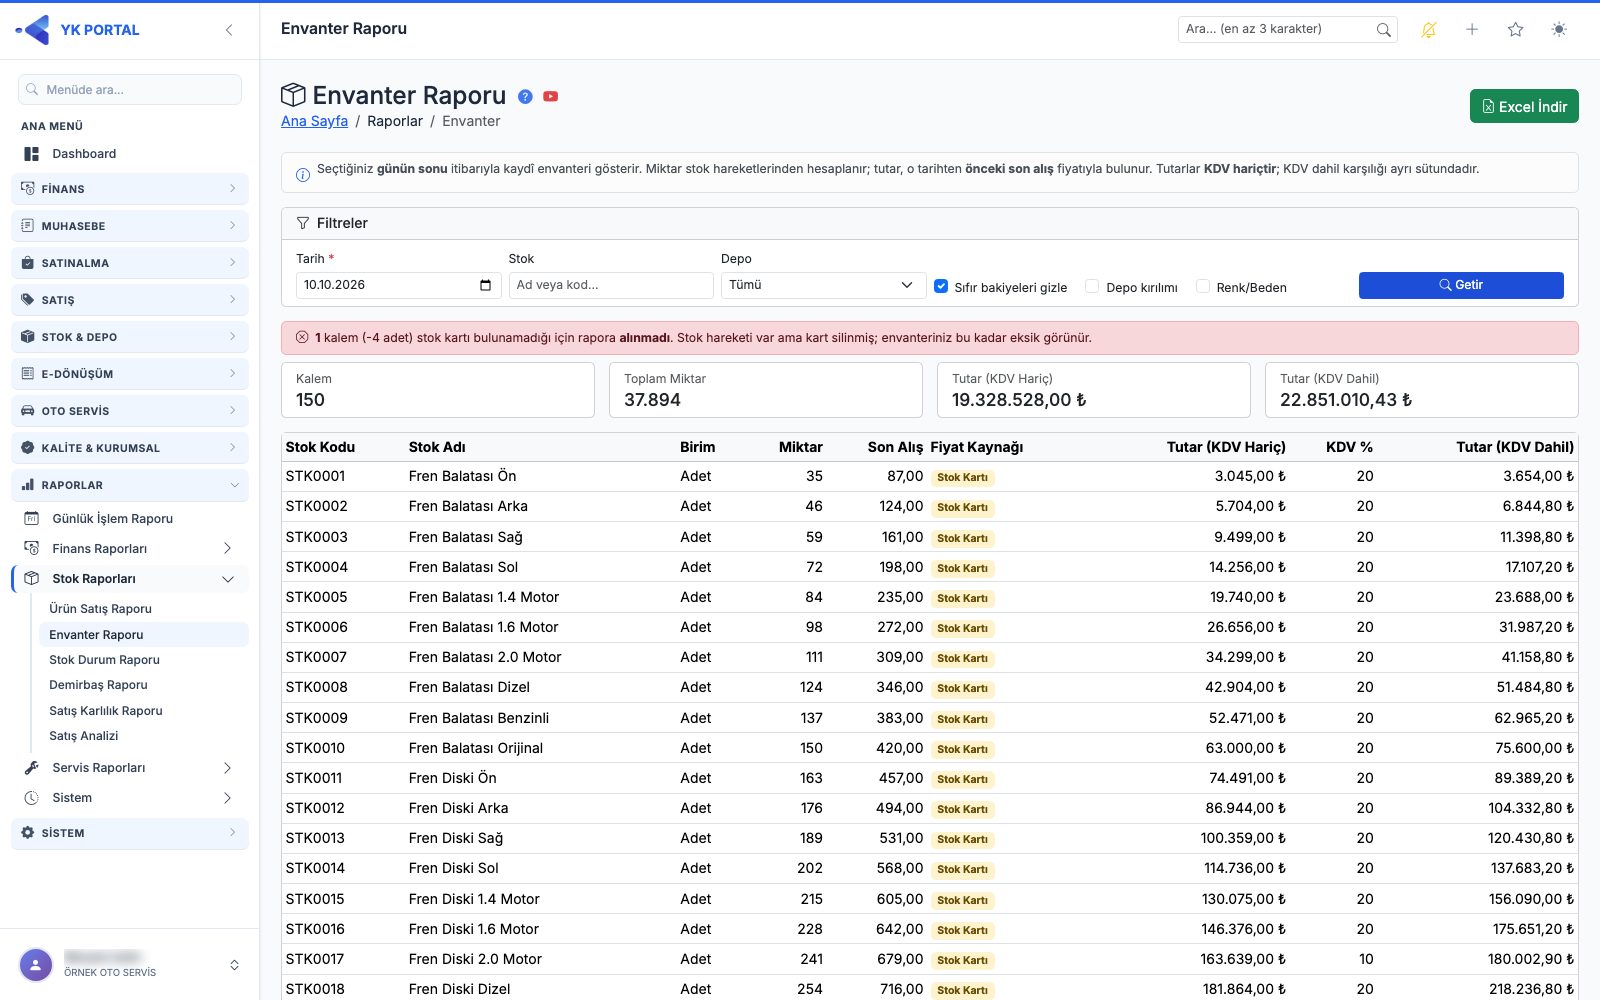Click the Tarih date field 10.10.2026
This screenshot has height=1000, width=1600.
pyautogui.click(x=398, y=285)
